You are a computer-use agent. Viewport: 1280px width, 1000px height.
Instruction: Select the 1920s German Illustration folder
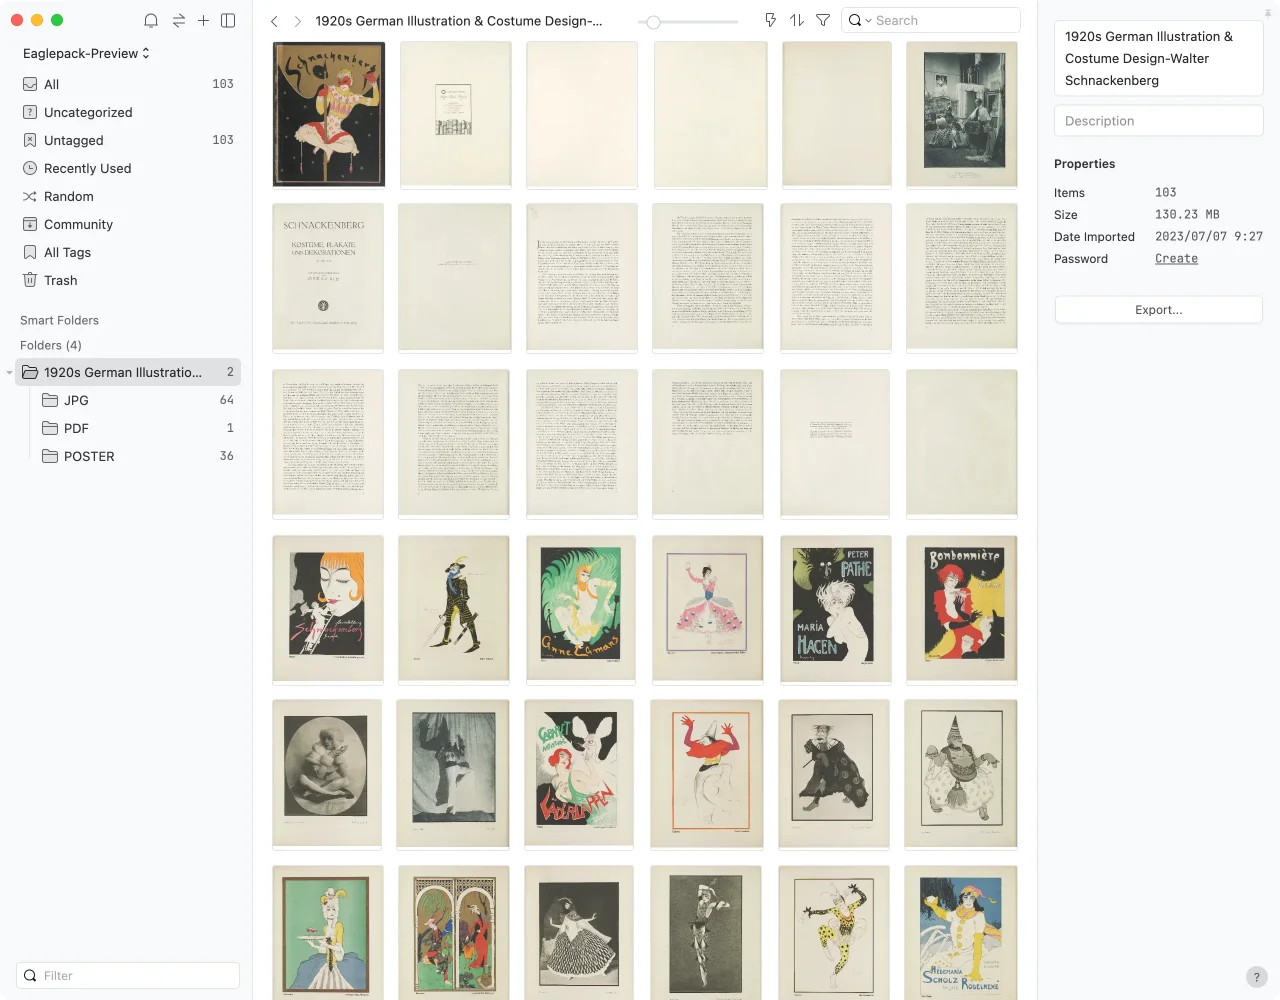pyautogui.click(x=128, y=372)
